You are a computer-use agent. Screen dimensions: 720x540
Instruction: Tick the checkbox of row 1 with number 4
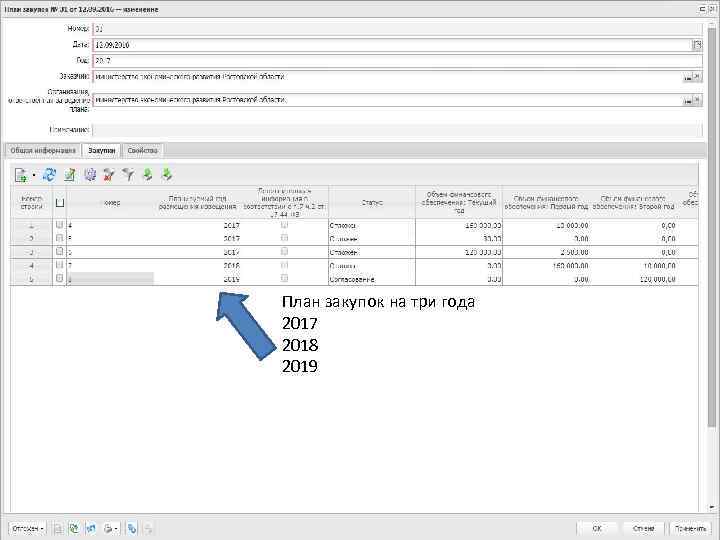click(59, 225)
